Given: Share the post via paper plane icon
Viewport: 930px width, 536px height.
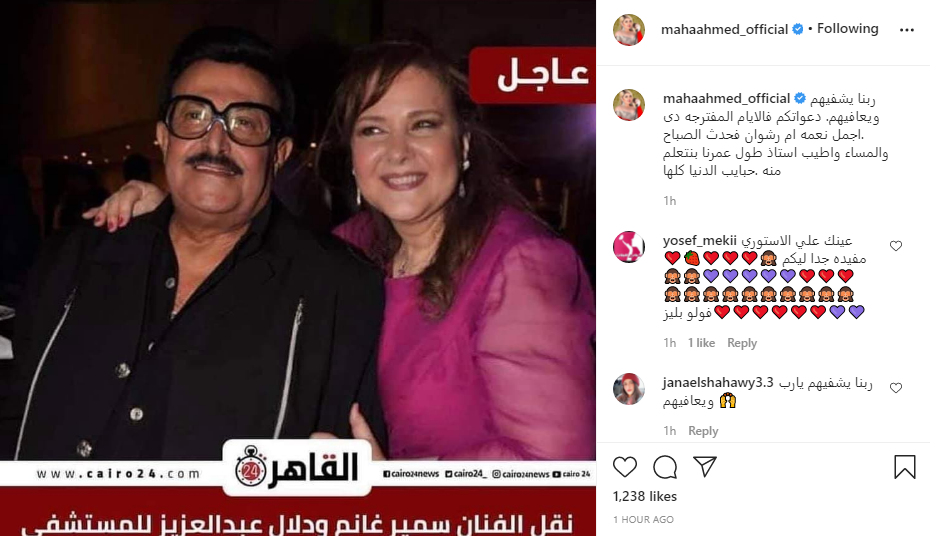Looking at the screenshot, I should tap(705, 467).
